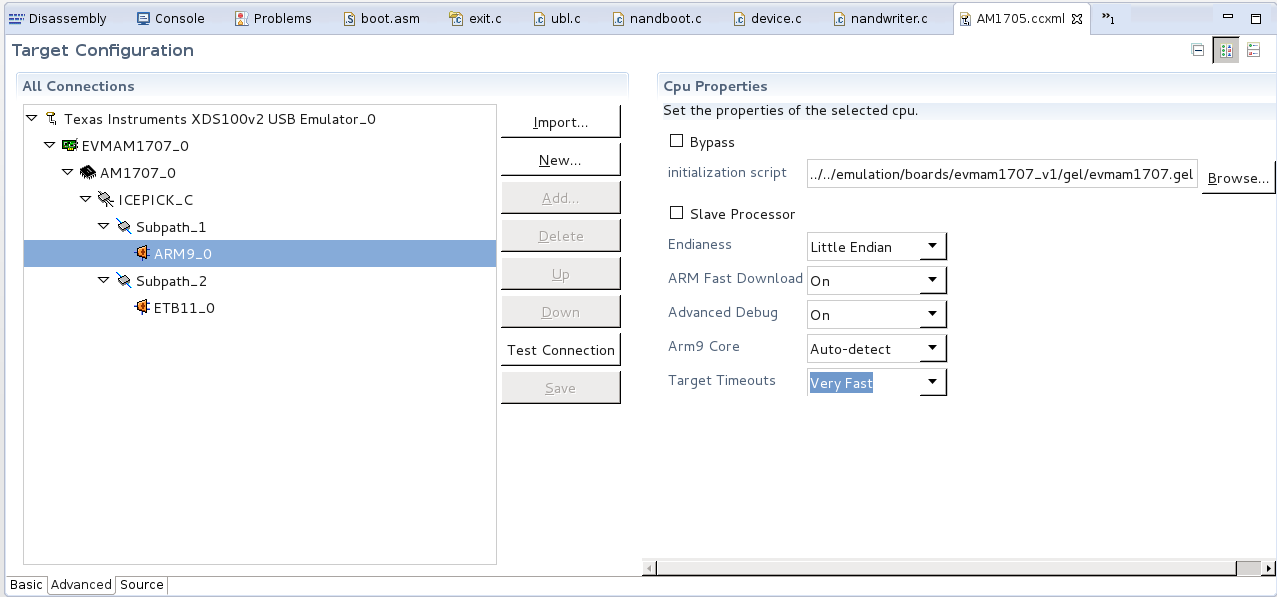Image resolution: width=1277 pixels, height=597 pixels.
Task: Check the Slave Processor option
Action: coord(677,214)
